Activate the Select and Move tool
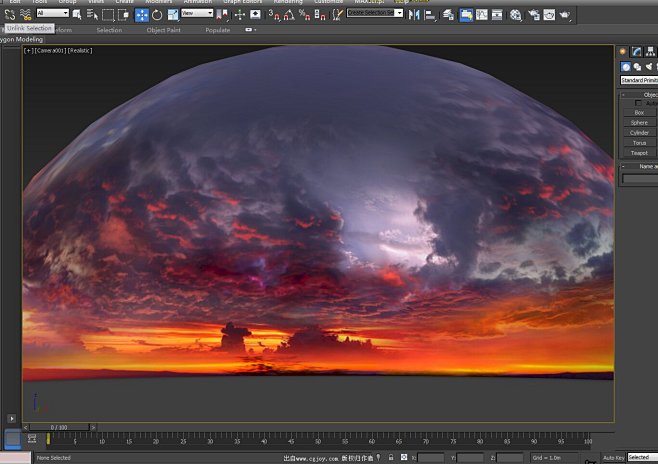The image size is (658, 464). point(142,15)
